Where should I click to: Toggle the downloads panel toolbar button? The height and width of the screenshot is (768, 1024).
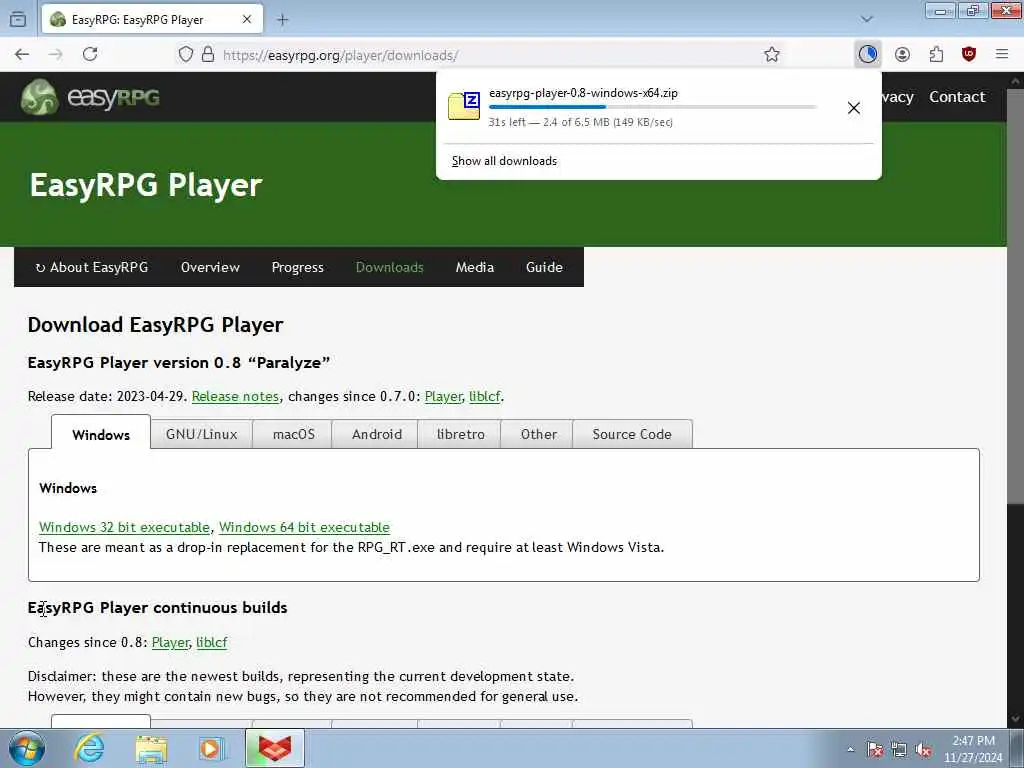click(x=867, y=55)
